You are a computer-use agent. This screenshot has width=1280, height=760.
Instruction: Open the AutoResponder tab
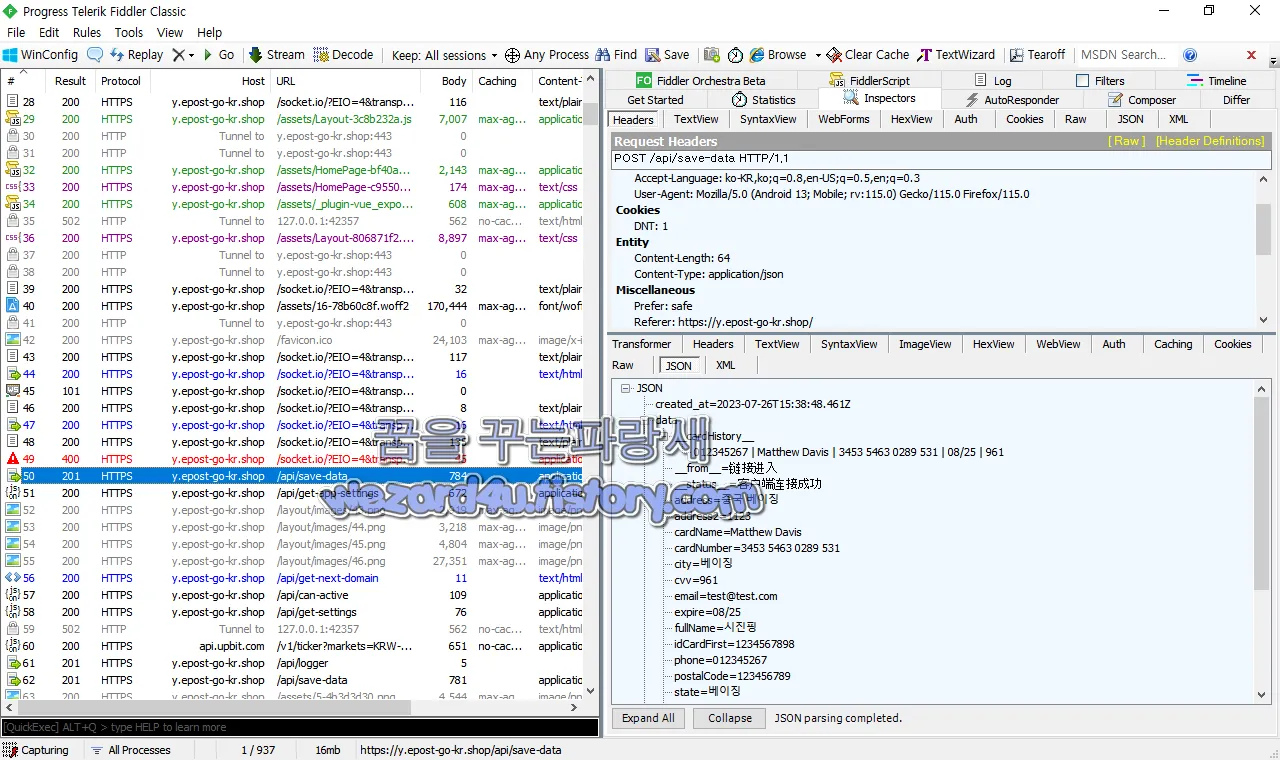pyautogui.click(x=1011, y=100)
